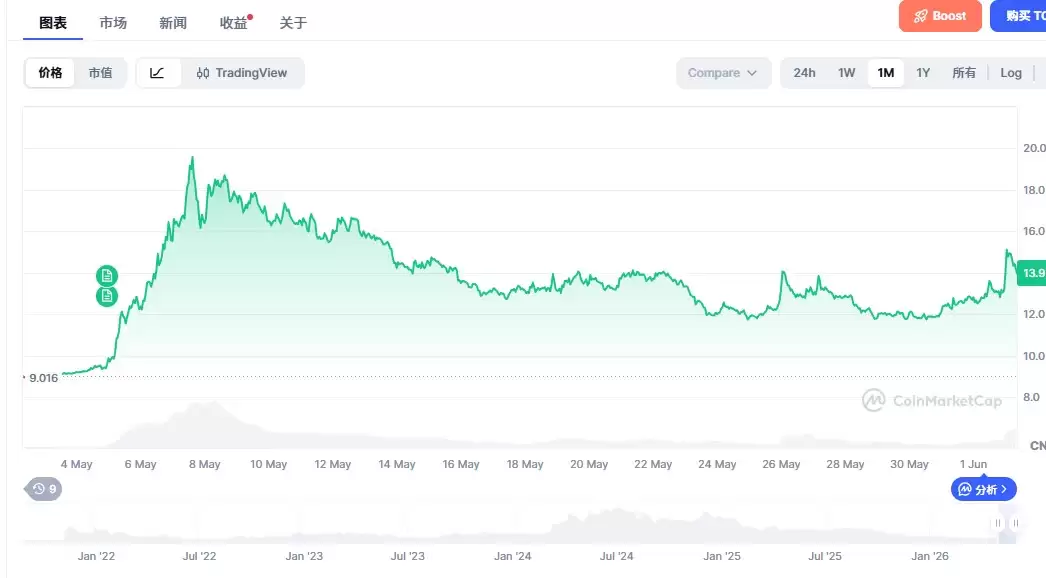Click the right handle of range slider
This screenshot has height=578, width=1046.
[1015, 523]
